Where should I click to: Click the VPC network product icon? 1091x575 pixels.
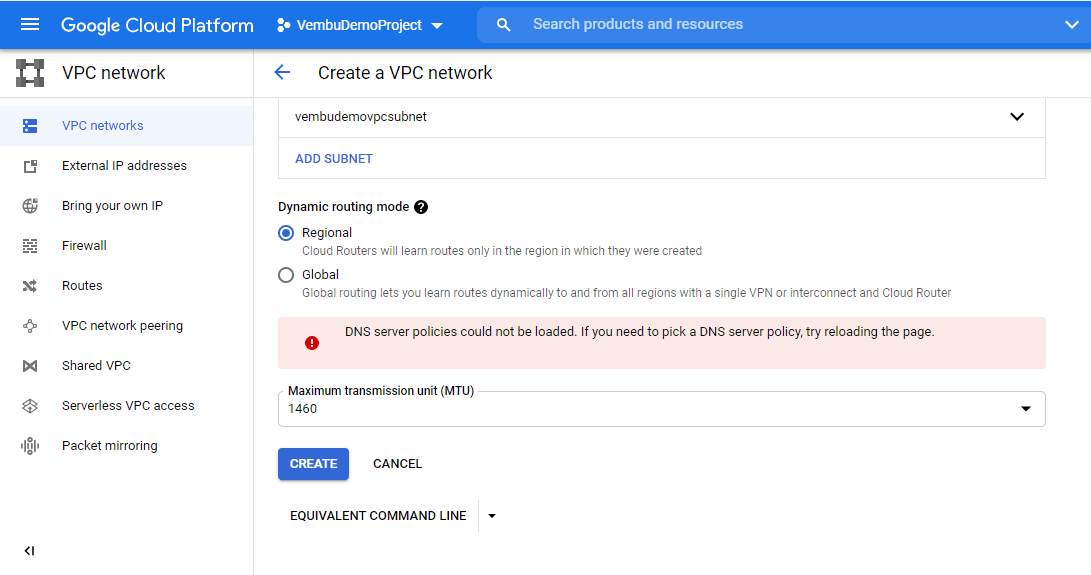[30, 72]
